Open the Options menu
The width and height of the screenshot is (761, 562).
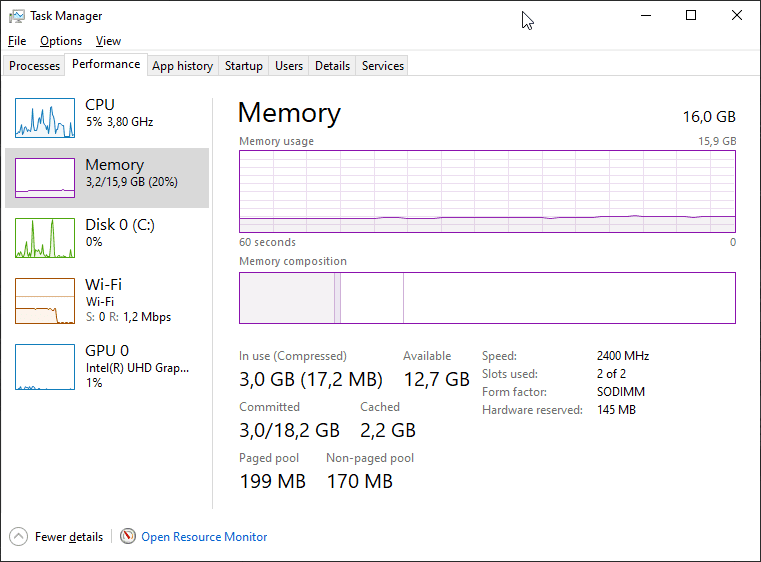coord(61,41)
